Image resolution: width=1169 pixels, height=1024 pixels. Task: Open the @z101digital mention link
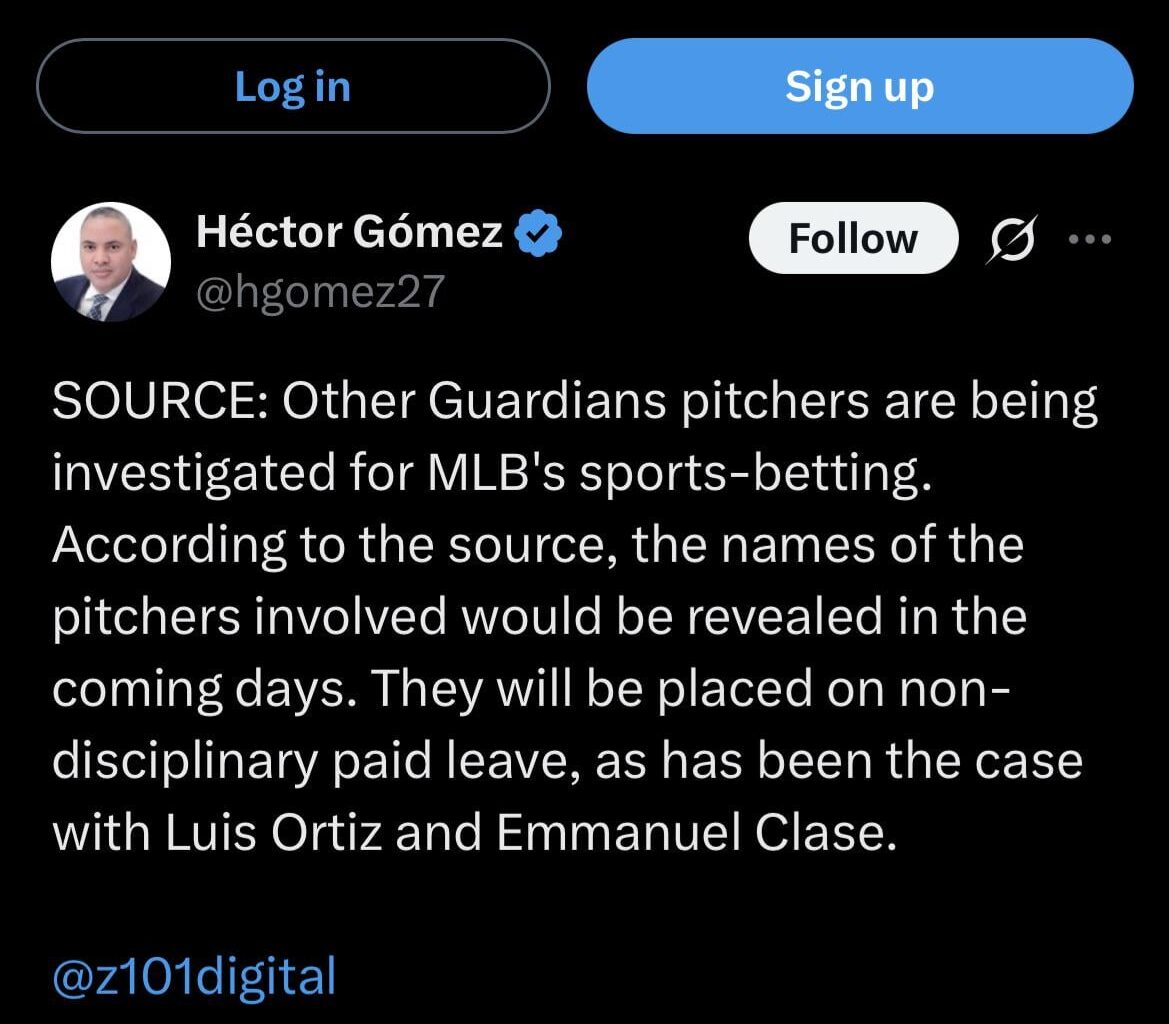pos(194,976)
